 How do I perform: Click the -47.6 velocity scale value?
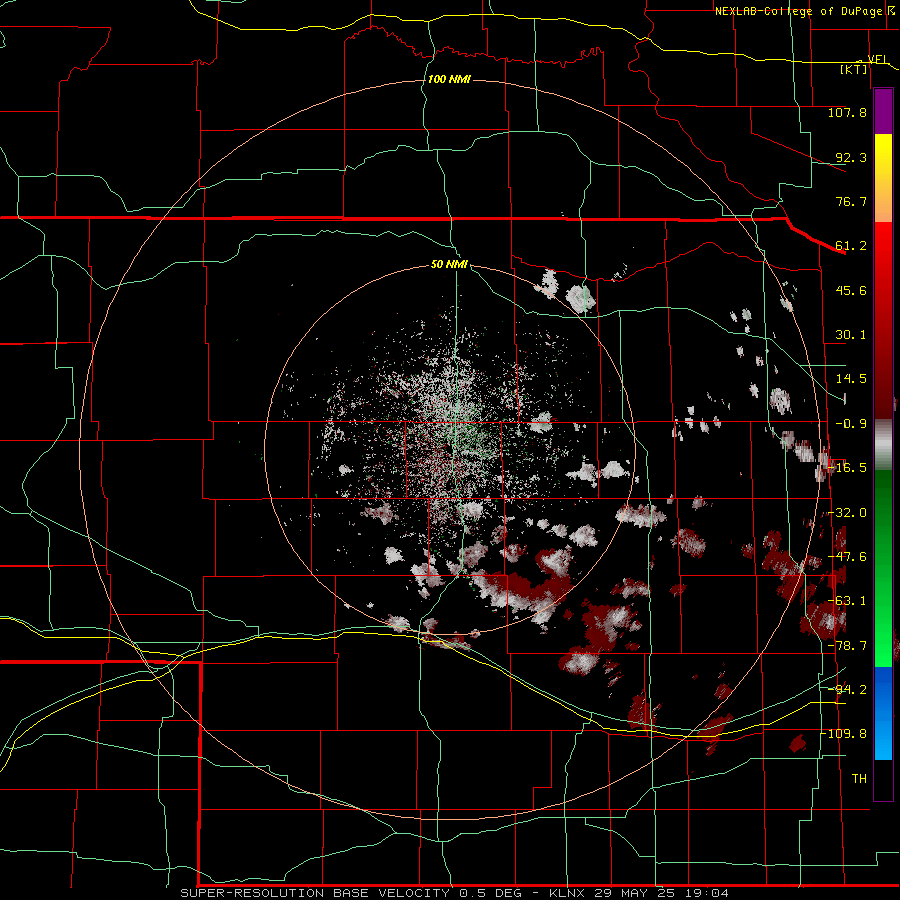[847, 557]
